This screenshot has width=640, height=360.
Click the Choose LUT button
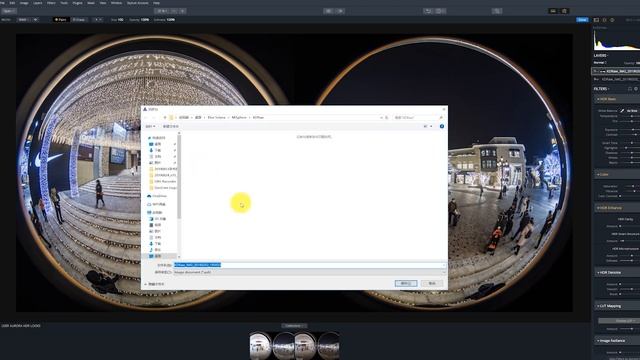coord(619,321)
